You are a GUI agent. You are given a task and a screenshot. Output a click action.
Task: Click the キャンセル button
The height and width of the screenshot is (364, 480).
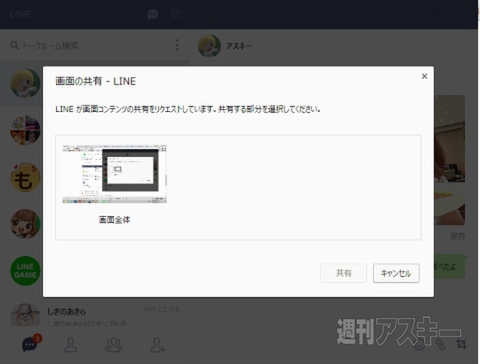pyautogui.click(x=396, y=273)
